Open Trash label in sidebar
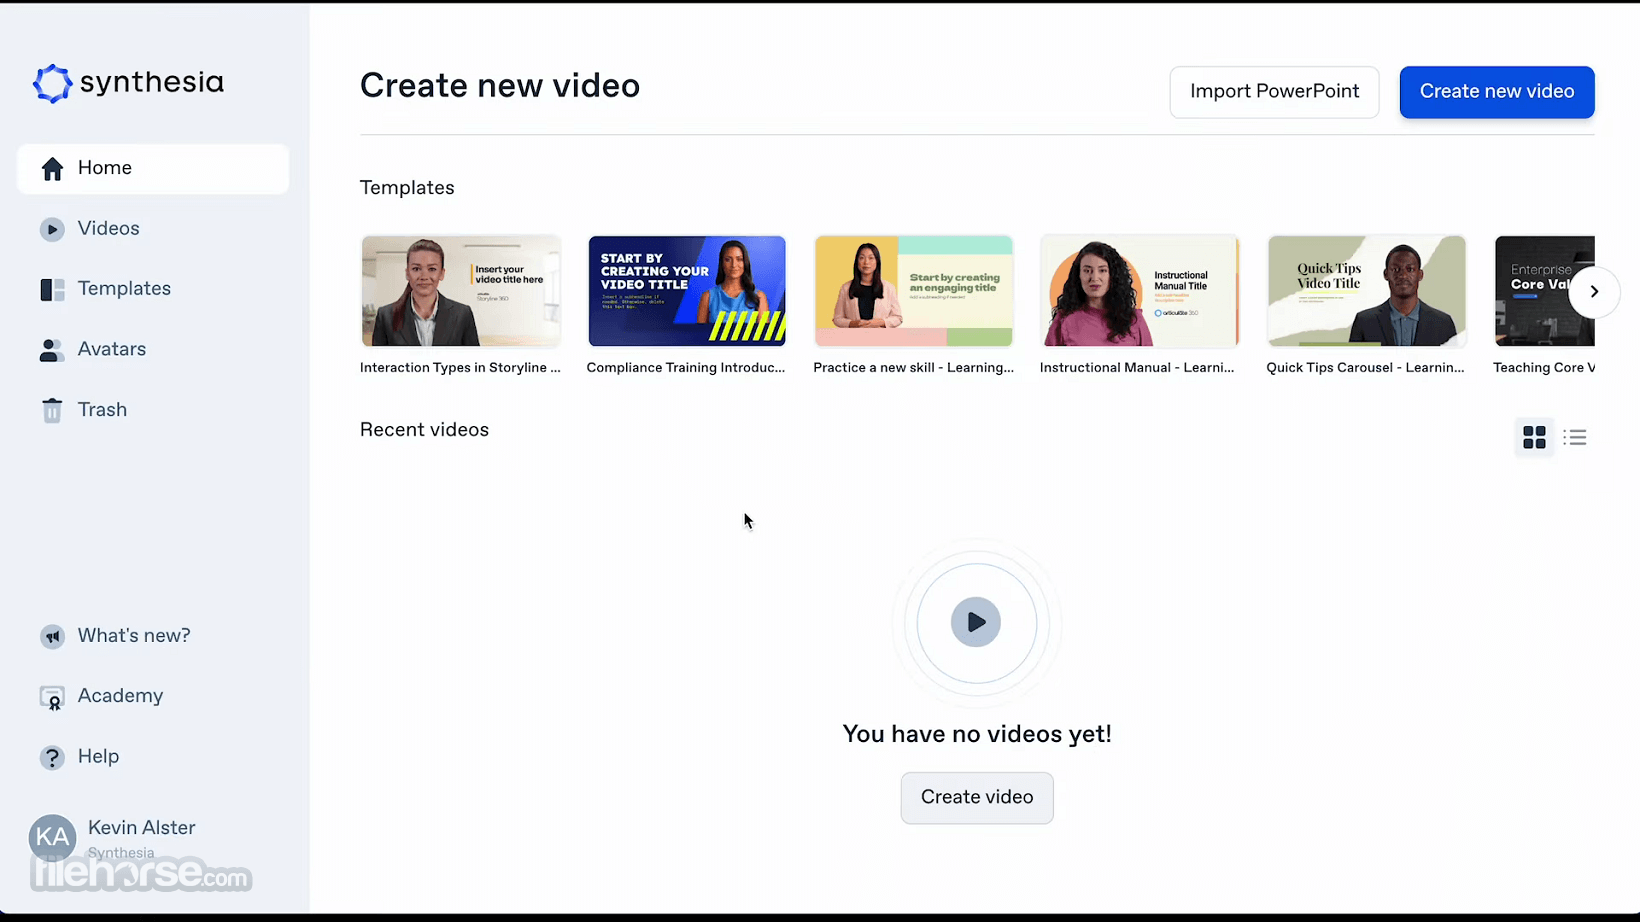 (102, 409)
